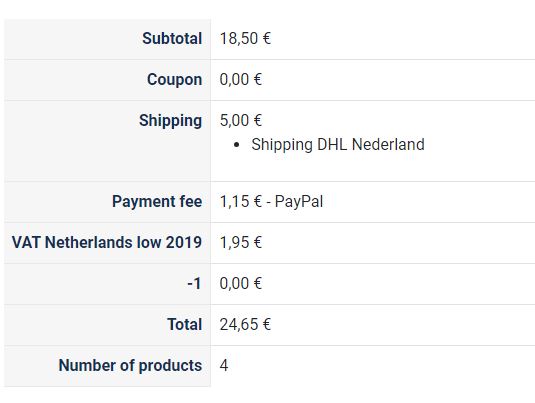The image size is (535, 403).
Task: Select the 0,00 € coupon amount
Action: pyautogui.click(x=241, y=80)
